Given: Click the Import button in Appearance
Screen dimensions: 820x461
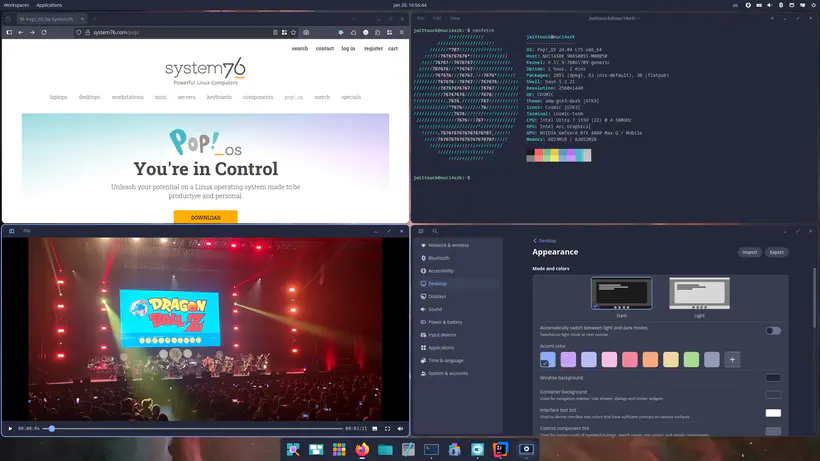Looking at the screenshot, I should 749,252.
